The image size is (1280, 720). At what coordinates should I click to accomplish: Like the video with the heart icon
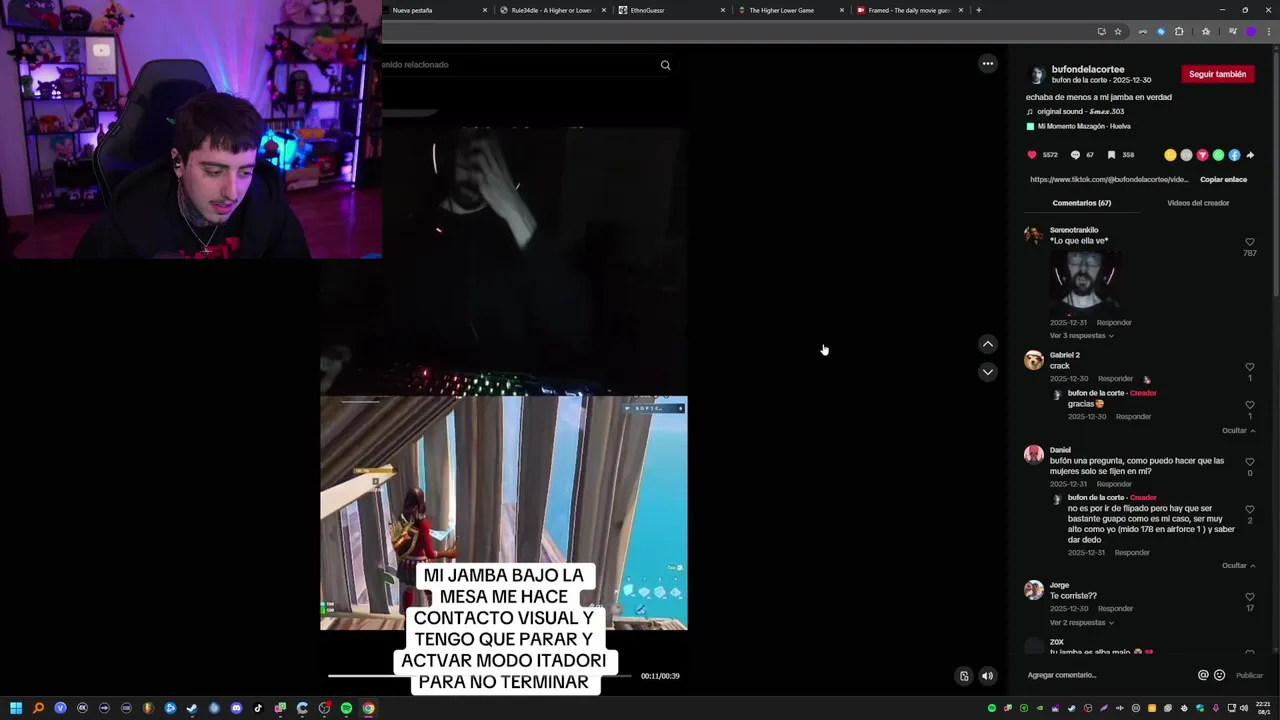(1032, 155)
